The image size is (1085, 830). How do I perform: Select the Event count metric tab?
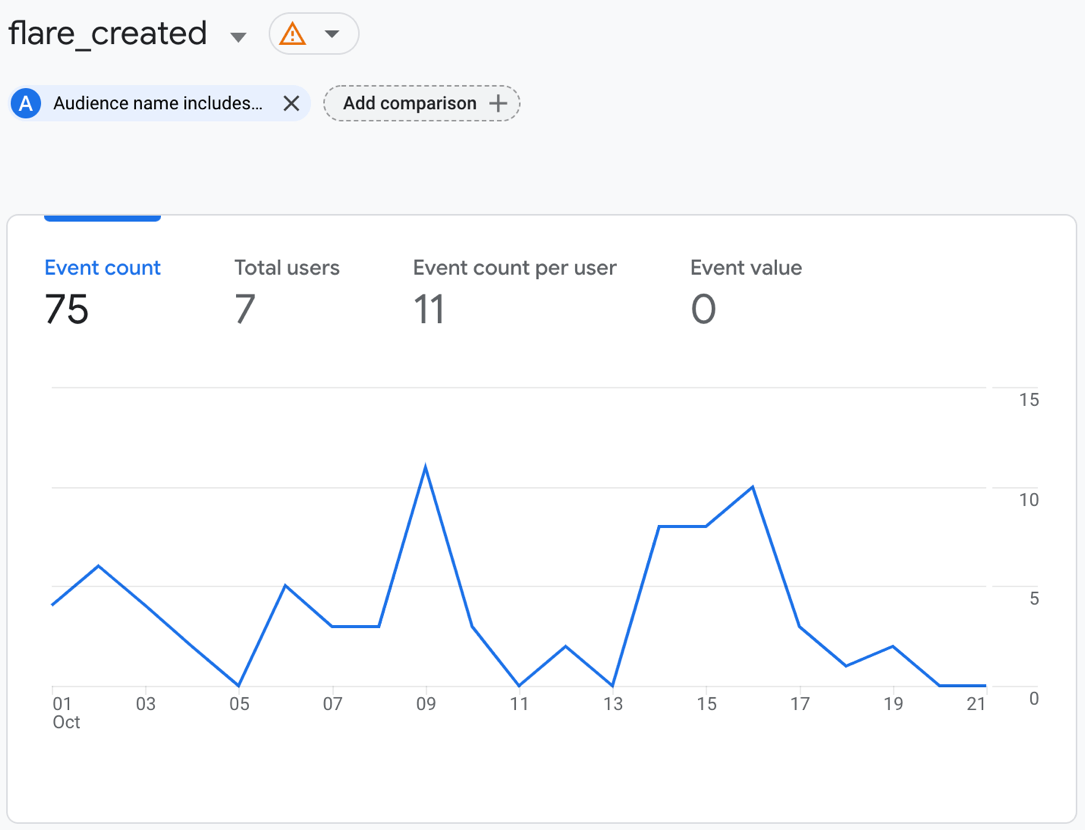pos(102,268)
